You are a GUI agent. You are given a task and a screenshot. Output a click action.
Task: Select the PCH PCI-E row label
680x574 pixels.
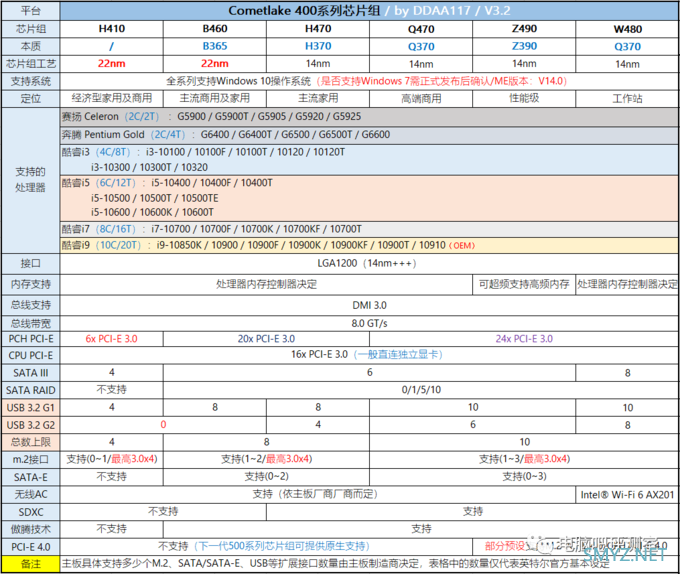(x=30, y=339)
